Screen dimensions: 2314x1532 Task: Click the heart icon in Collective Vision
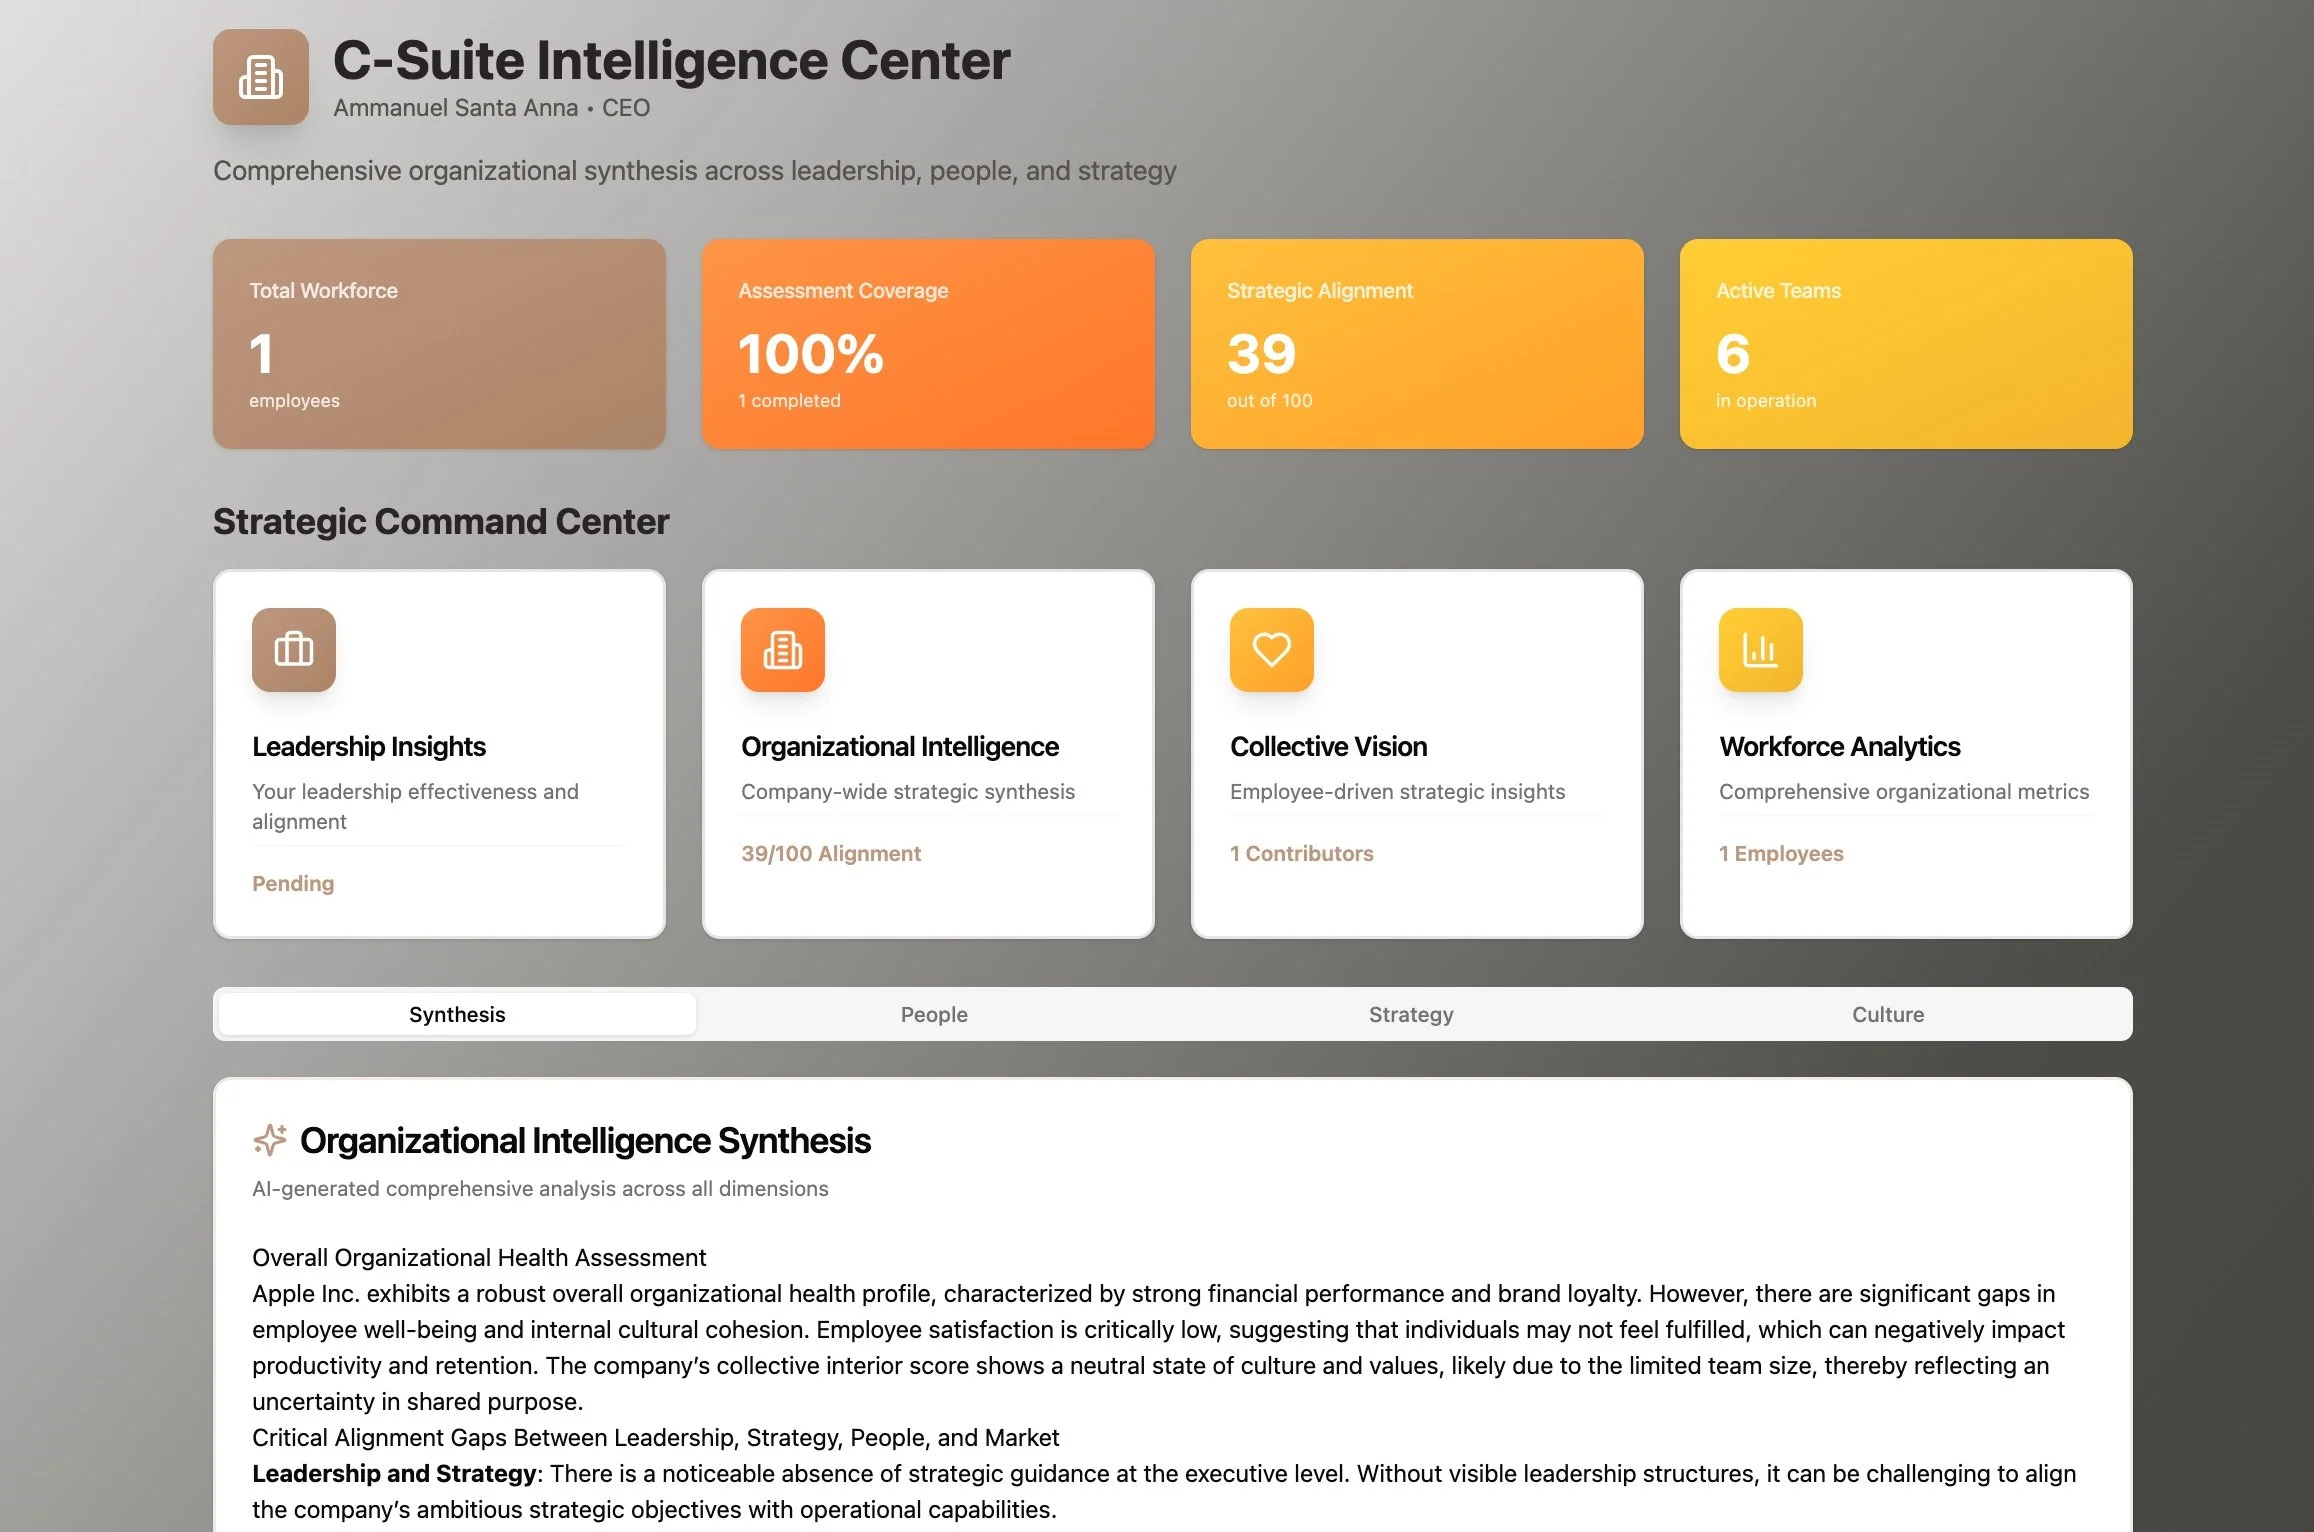click(1271, 650)
